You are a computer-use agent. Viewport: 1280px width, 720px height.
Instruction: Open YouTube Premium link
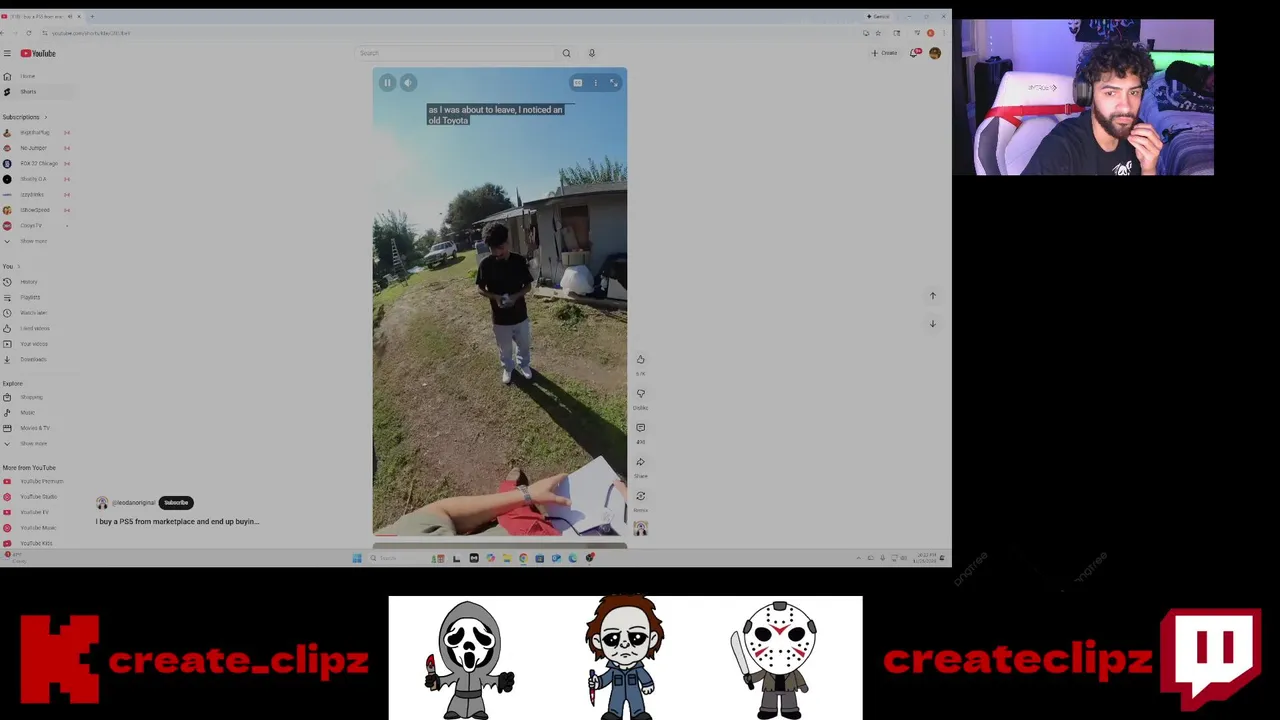[x=41, y=482]
